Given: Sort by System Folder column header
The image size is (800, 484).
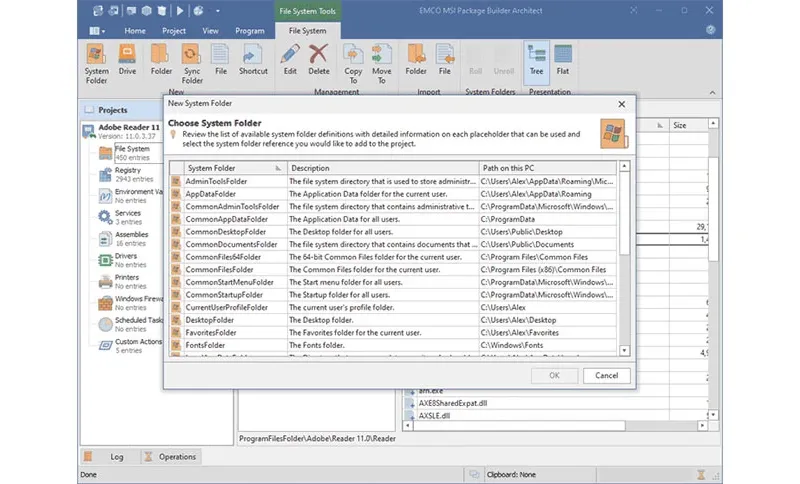Looking at the screenshot, I should 235,168.
